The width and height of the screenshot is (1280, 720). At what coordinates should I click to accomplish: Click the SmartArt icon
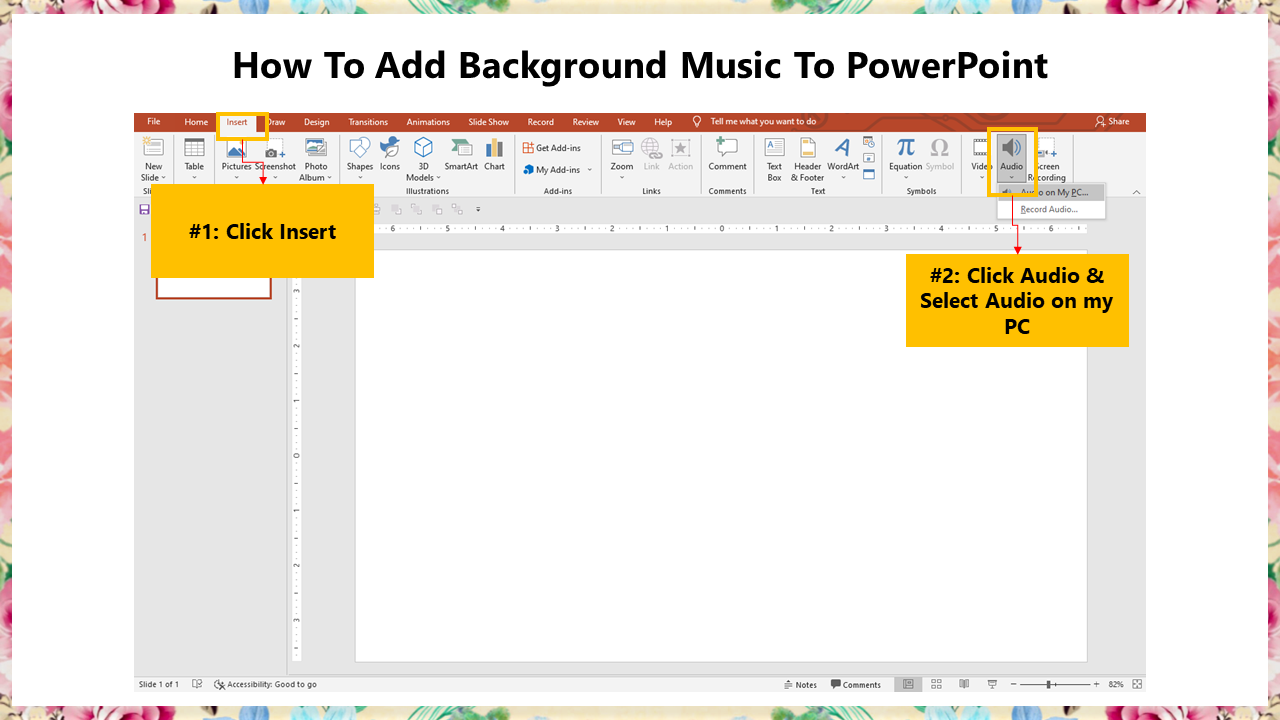coord(461,147)
